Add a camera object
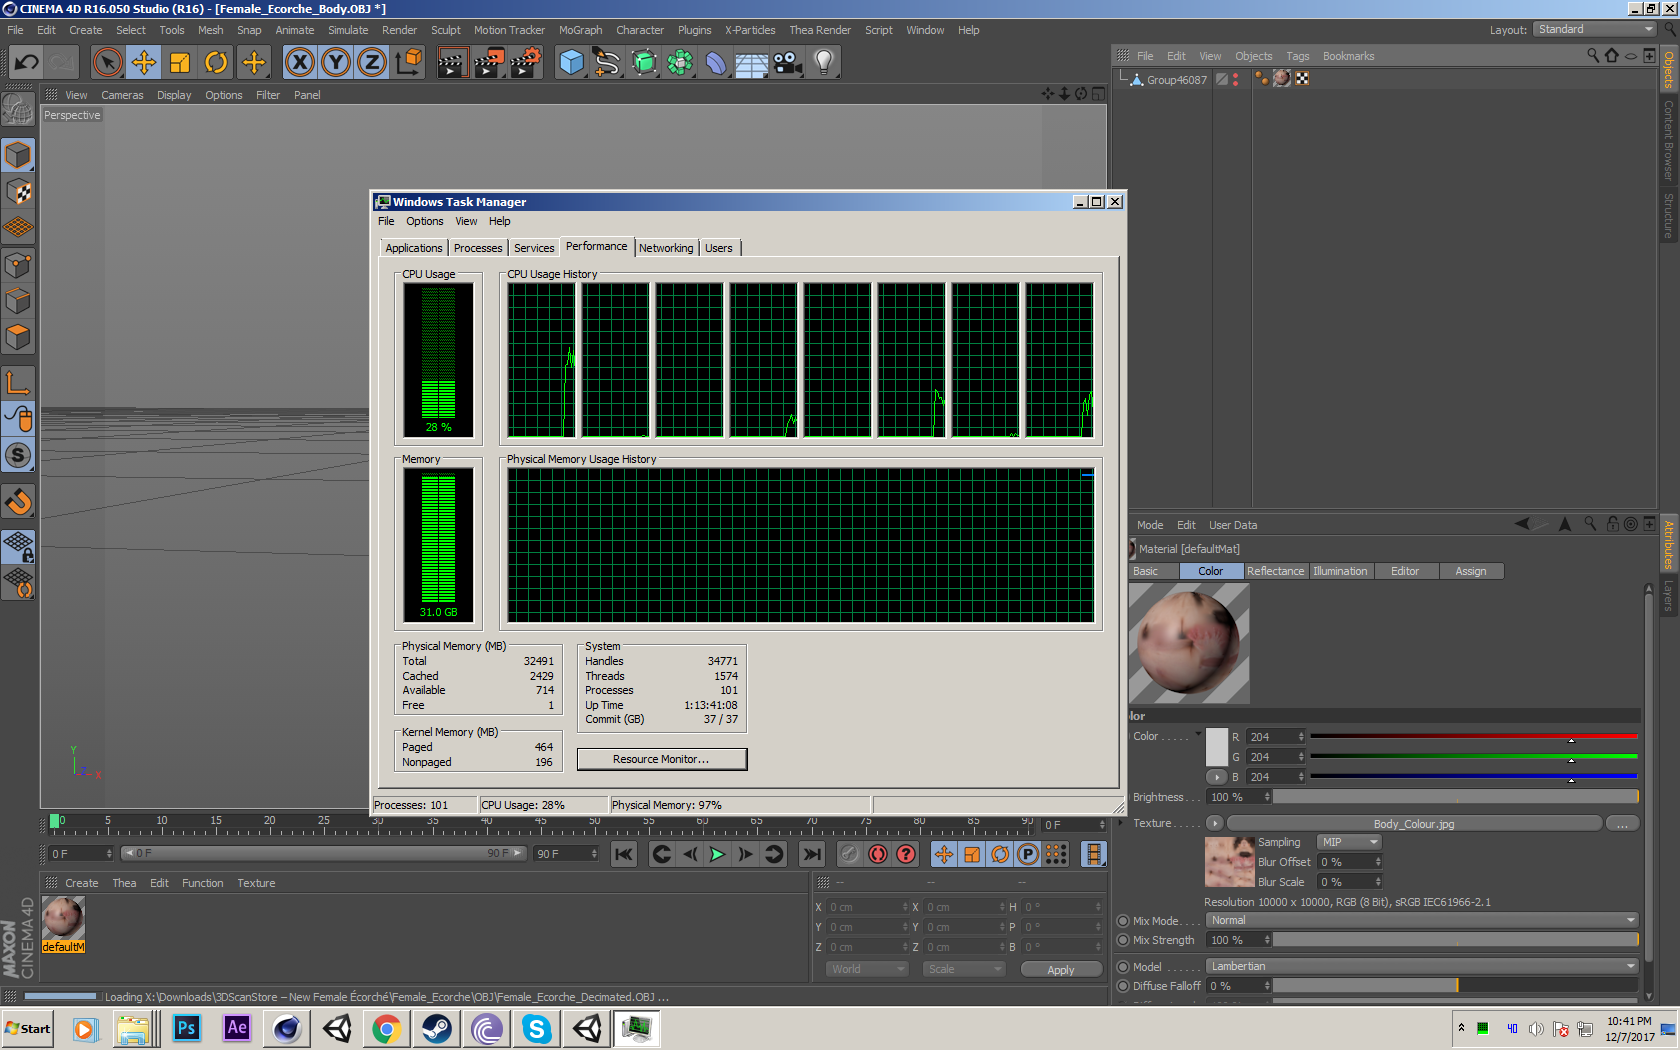The width and height of the screenshot is (1680, 1050). click(788, 63)
